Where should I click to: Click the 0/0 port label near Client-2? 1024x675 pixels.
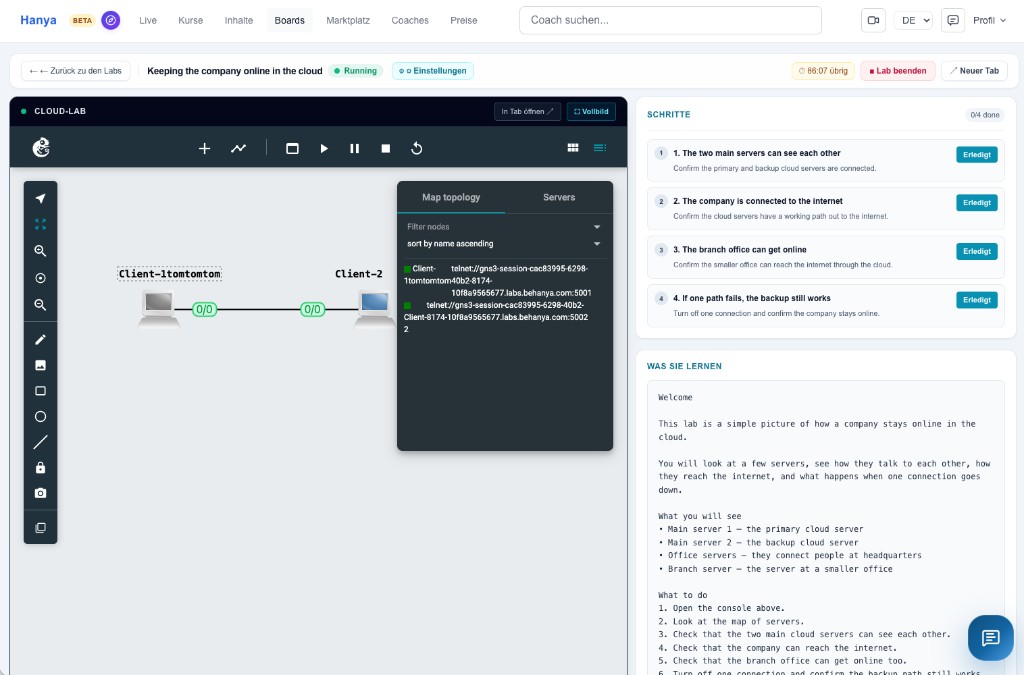coord(312,309)
